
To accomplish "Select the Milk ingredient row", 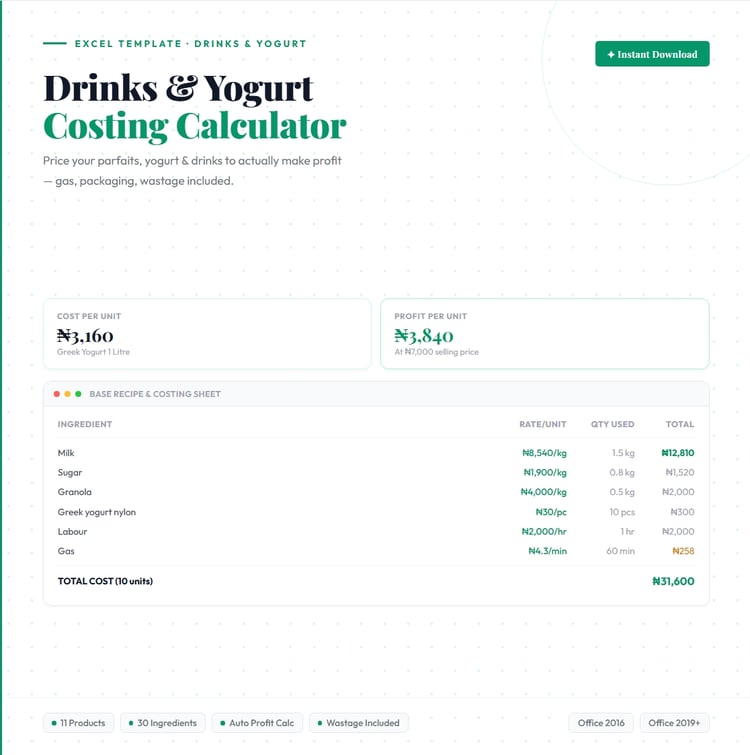I will 376,453.
